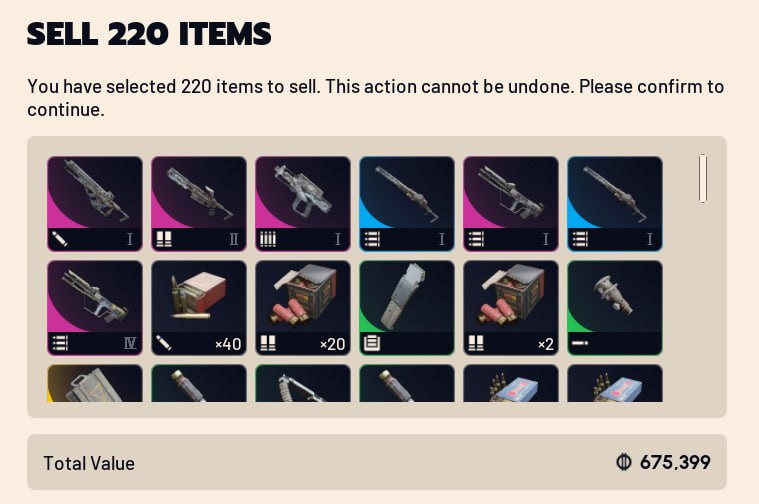Click the first green-bordered grip item in third row

(x=199, y=383)
